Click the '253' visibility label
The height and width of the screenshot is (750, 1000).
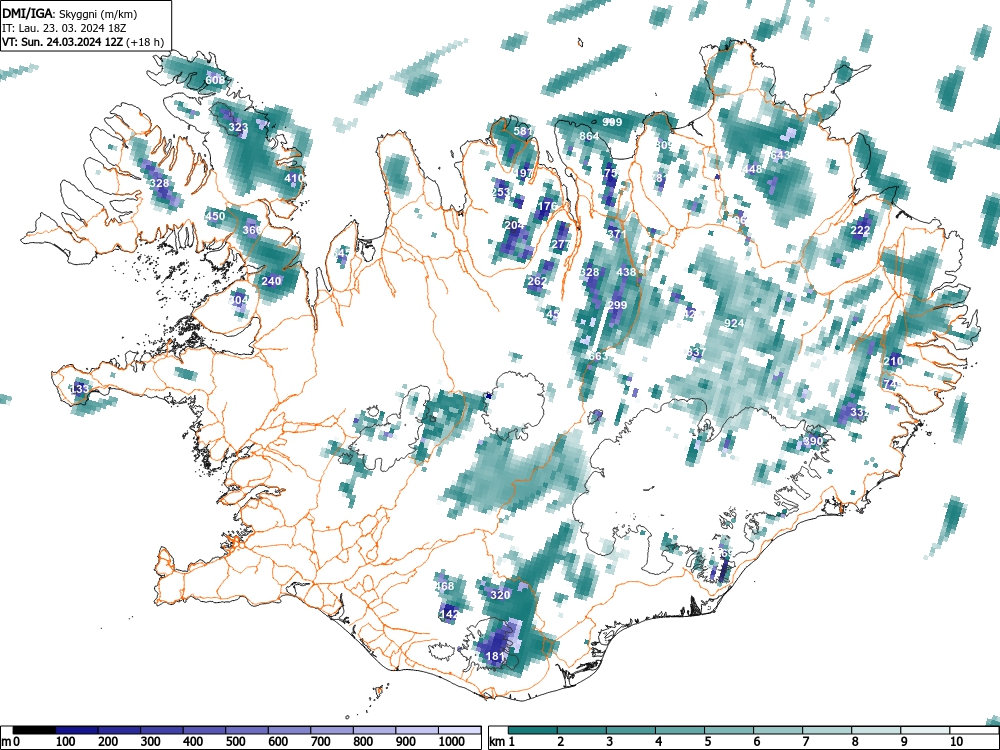(x=501, y=192)
